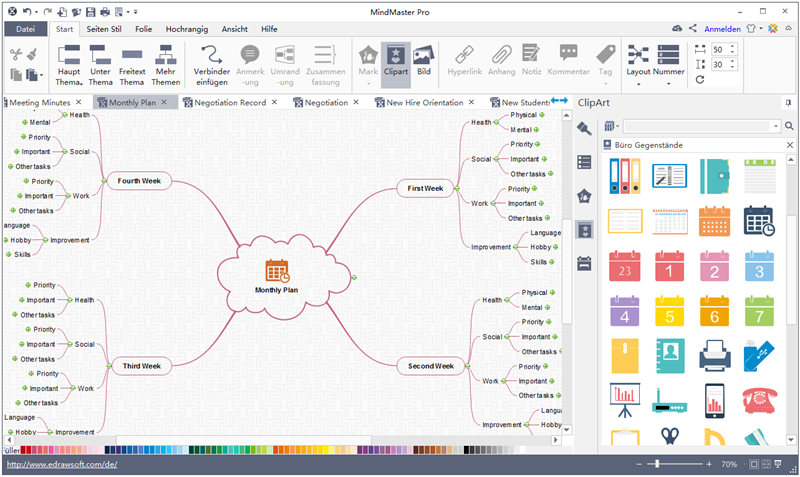The width and height of the screenshot is (800, 477).
Task: Open the format paintbrush side panel
Action: (x=585, y=128)
